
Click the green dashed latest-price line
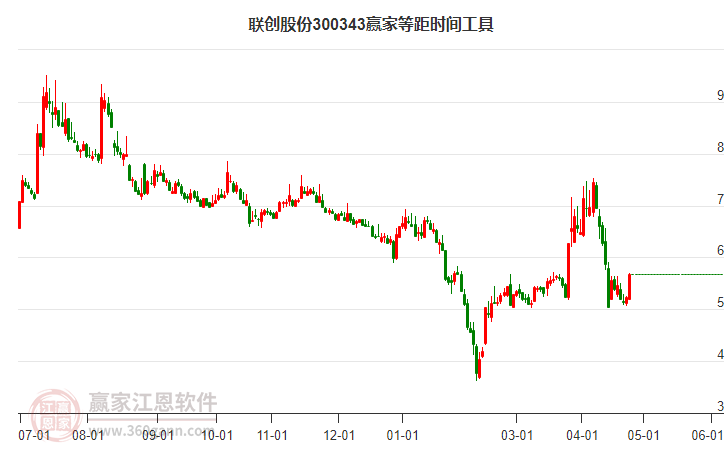tap(677, 275)
